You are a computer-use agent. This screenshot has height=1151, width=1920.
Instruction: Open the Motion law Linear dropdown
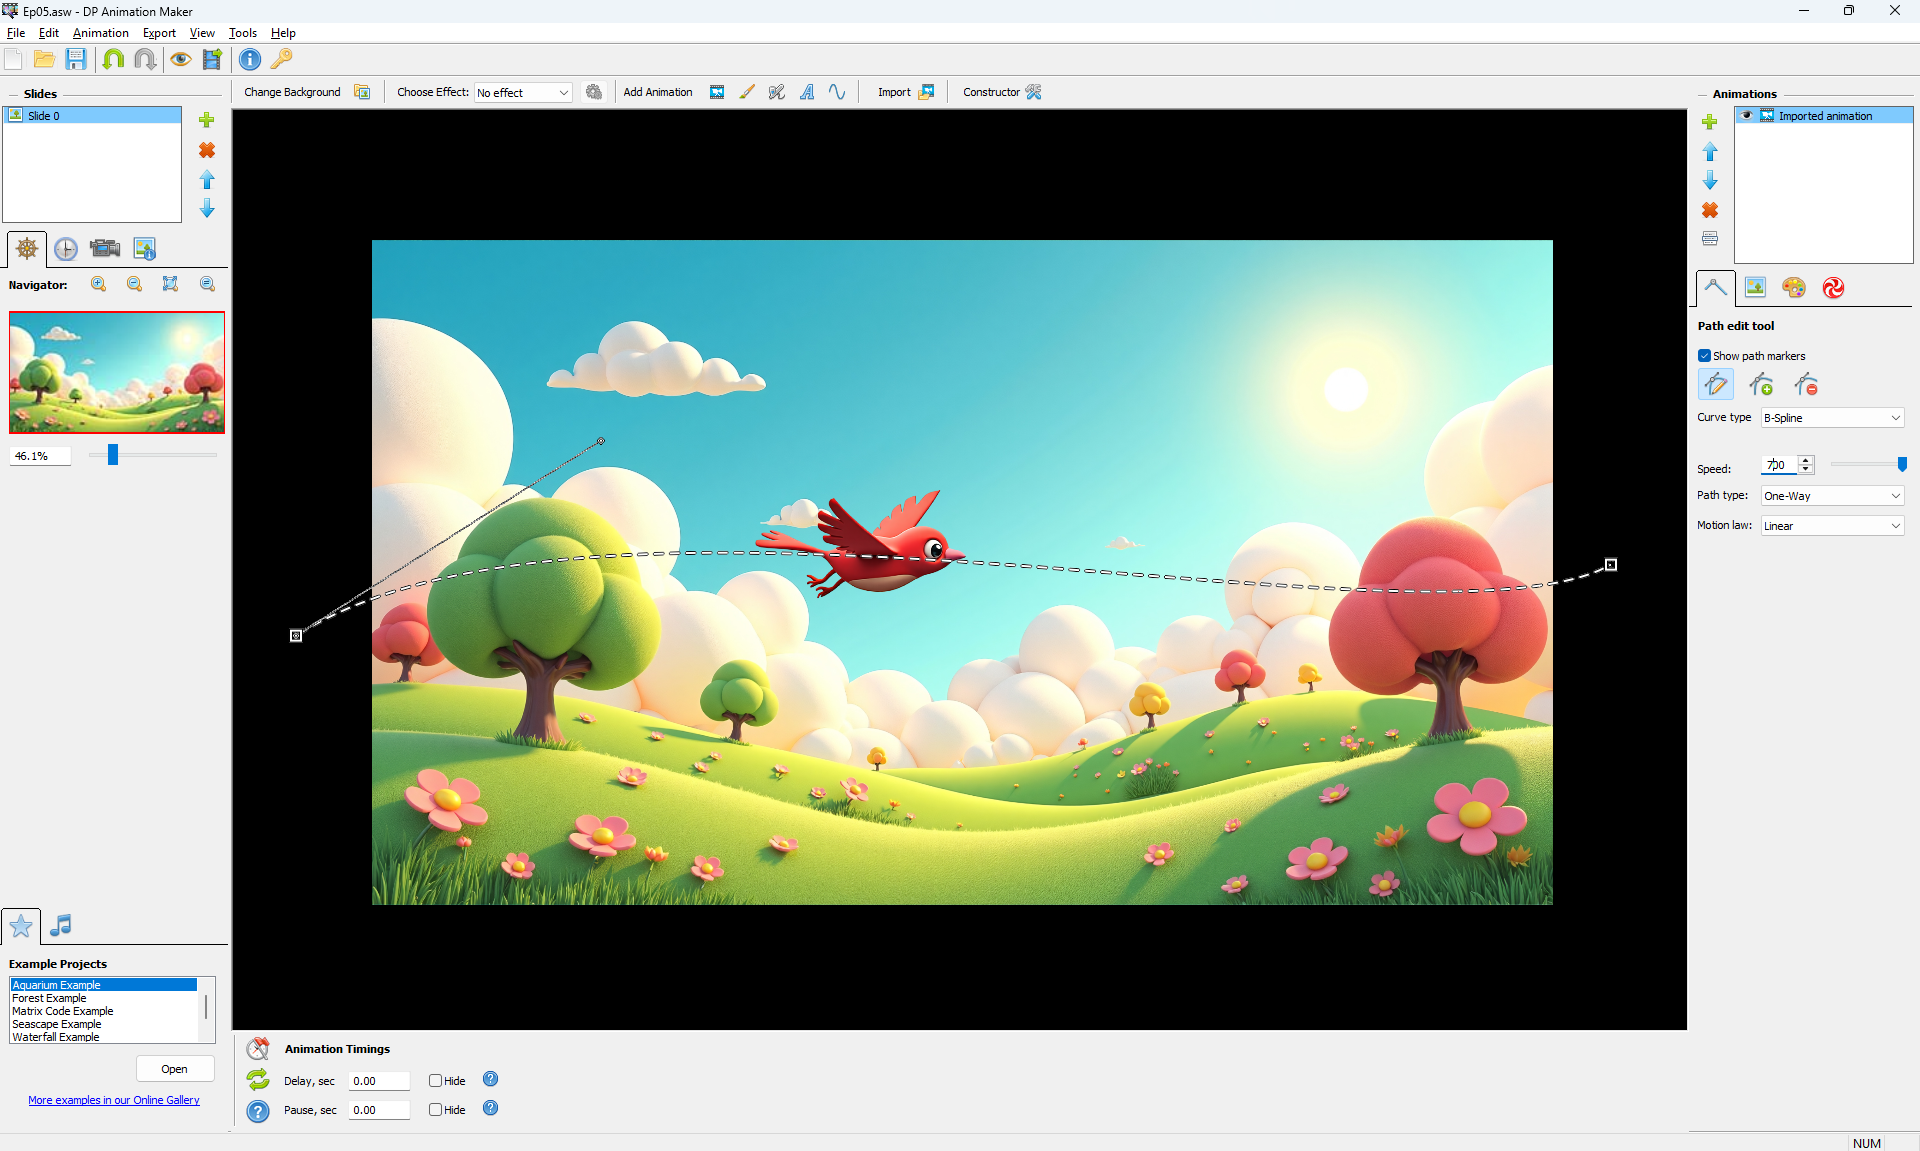pyautogui.click(x=1832, y=526)
